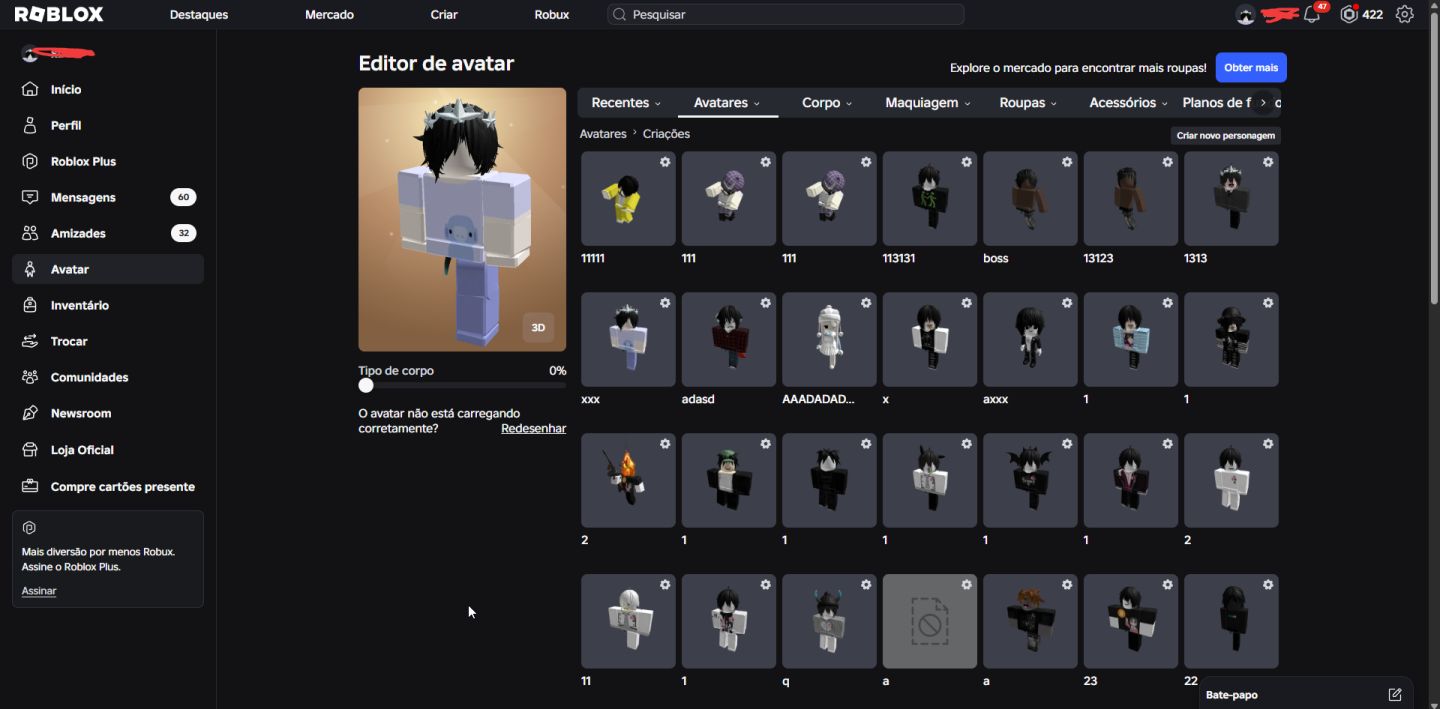Open Roblox Plus in the sidebar
Screen dimensions: 1440x709
[108, 161]
